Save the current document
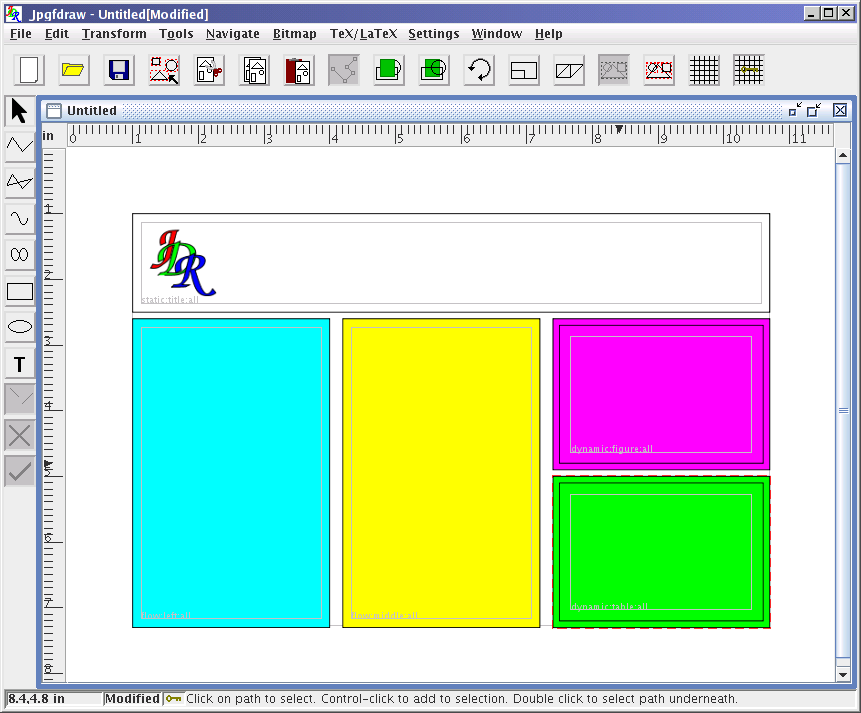 [117, 69]
